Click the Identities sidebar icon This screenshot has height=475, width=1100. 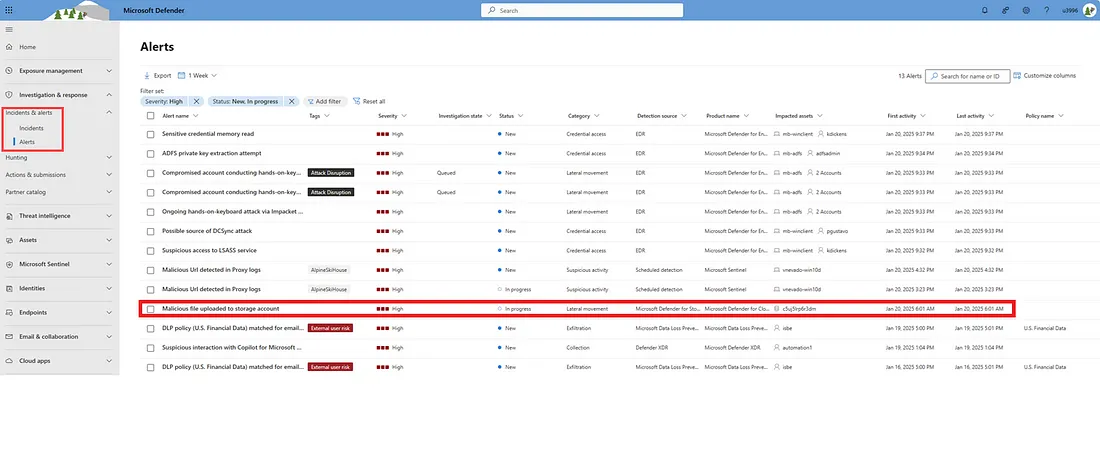(x=8, y=288)
